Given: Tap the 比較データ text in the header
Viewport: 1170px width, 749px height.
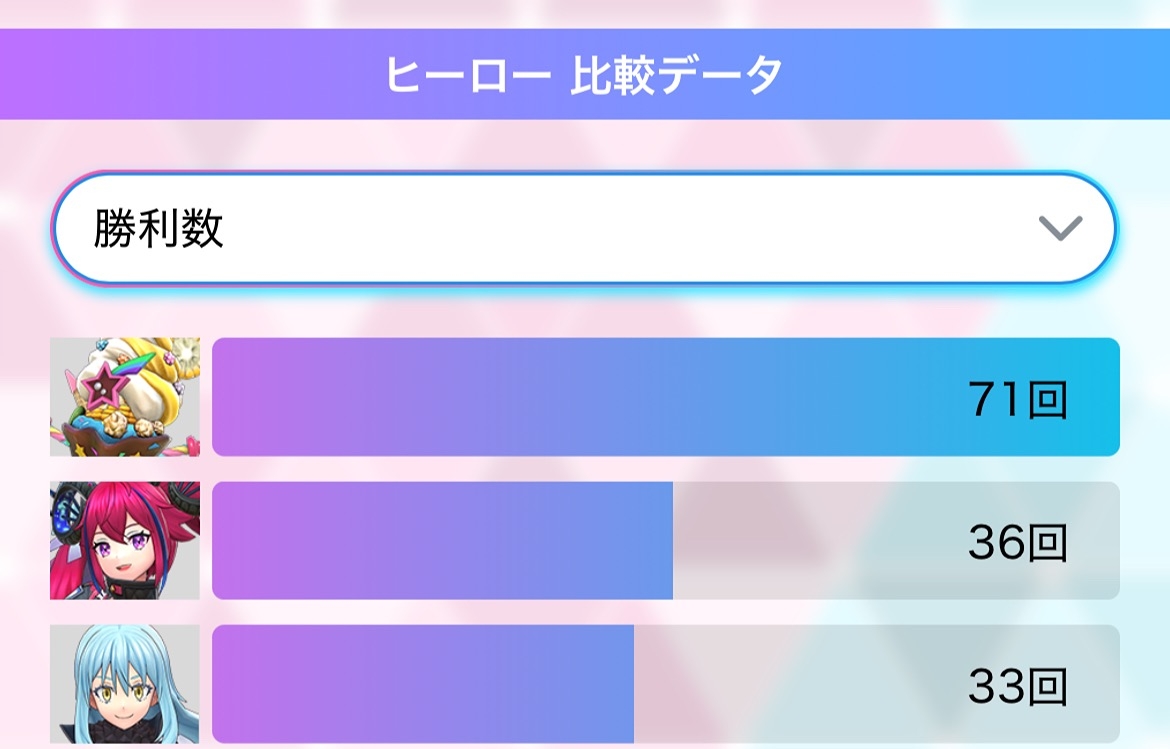Looking at the screenshot, I should (676, 76).
